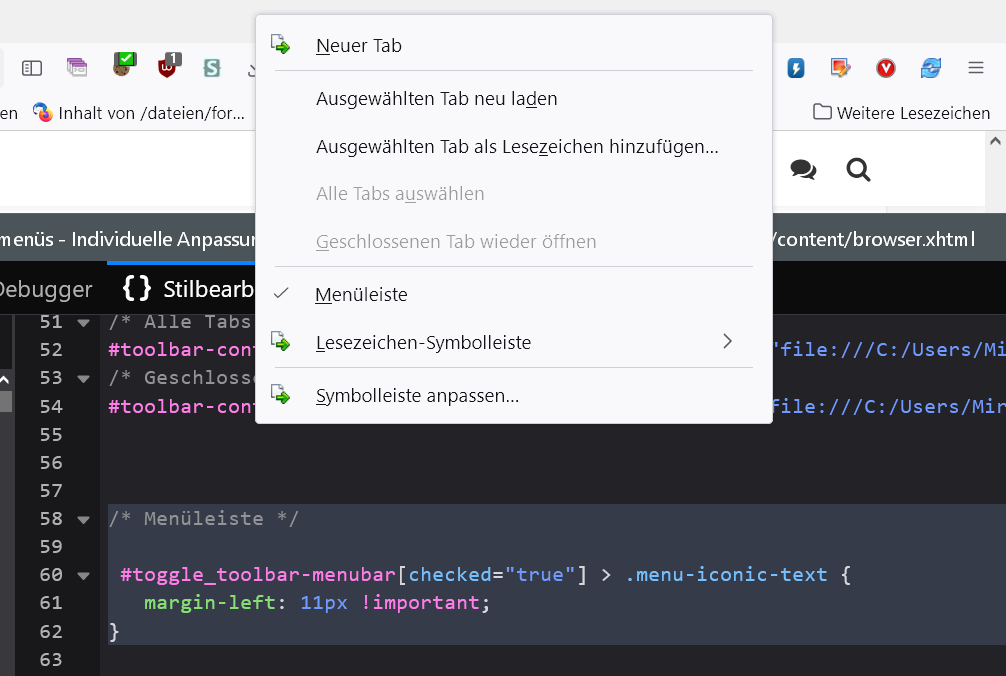The width and height of the screenshot is (1006, 676).
Task: Open the chat bubbles icon on page
Action: tap(803, 169)
